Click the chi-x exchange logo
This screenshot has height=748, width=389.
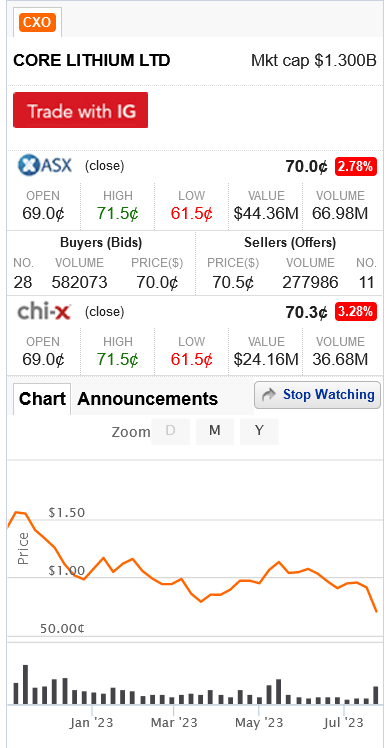coord(44,312)
